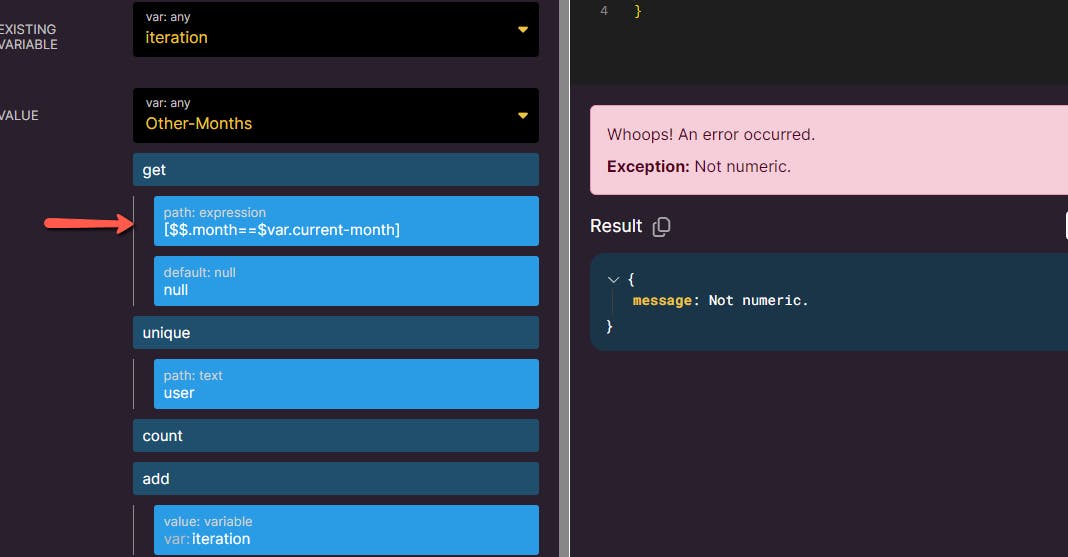Click line number 4 in code editor
The width and height of the screenshot is (1068, 557).
coord(603,11)
